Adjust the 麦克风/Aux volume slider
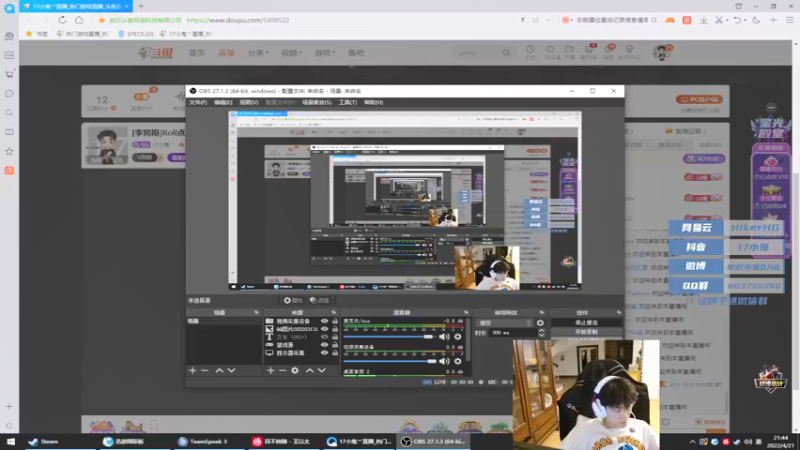 click(390, 336)
